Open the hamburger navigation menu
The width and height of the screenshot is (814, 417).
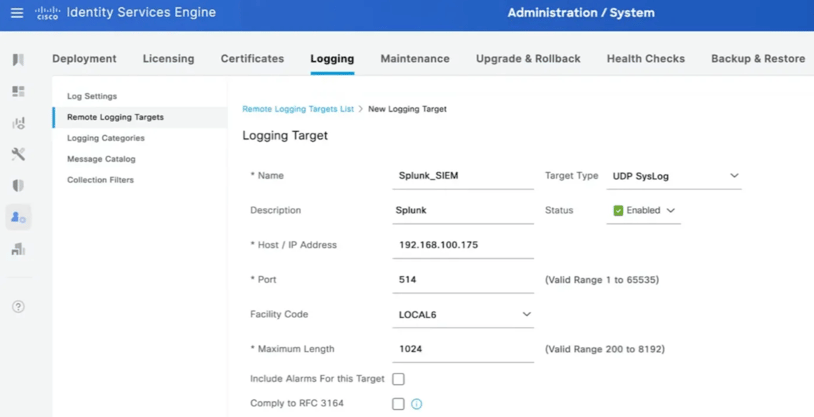pyautogui.click(x=17, y=12)
